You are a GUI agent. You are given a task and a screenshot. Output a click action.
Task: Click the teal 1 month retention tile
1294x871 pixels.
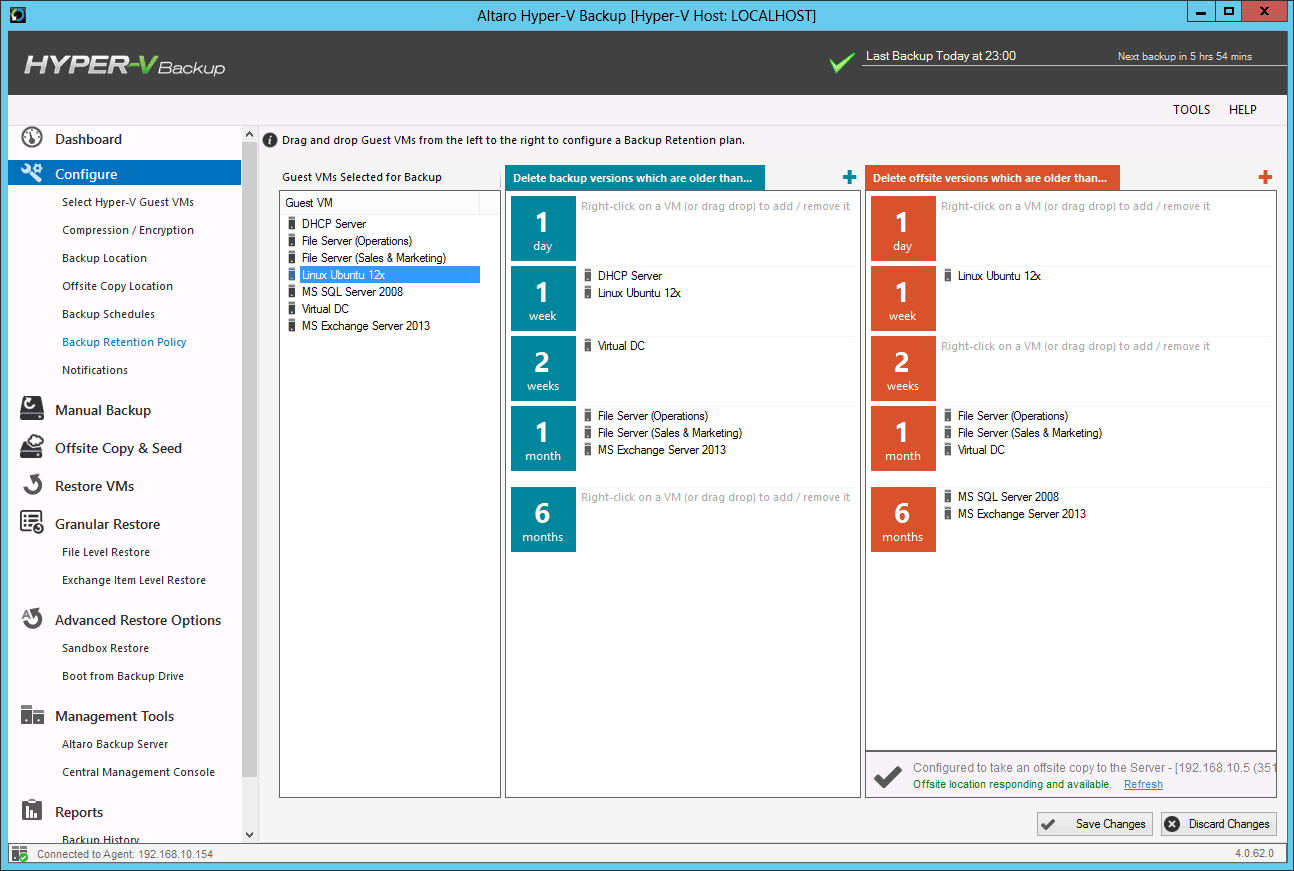click(x=543, y=438)
